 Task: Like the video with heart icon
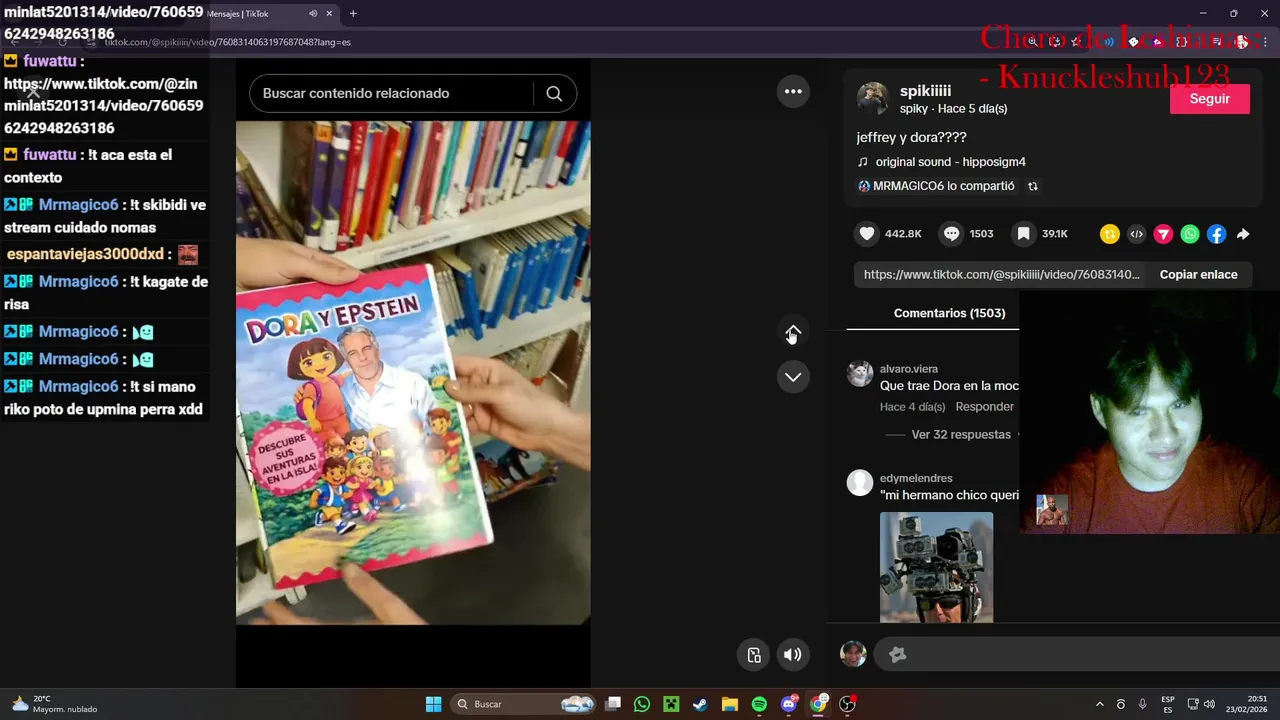pos(867,233)
